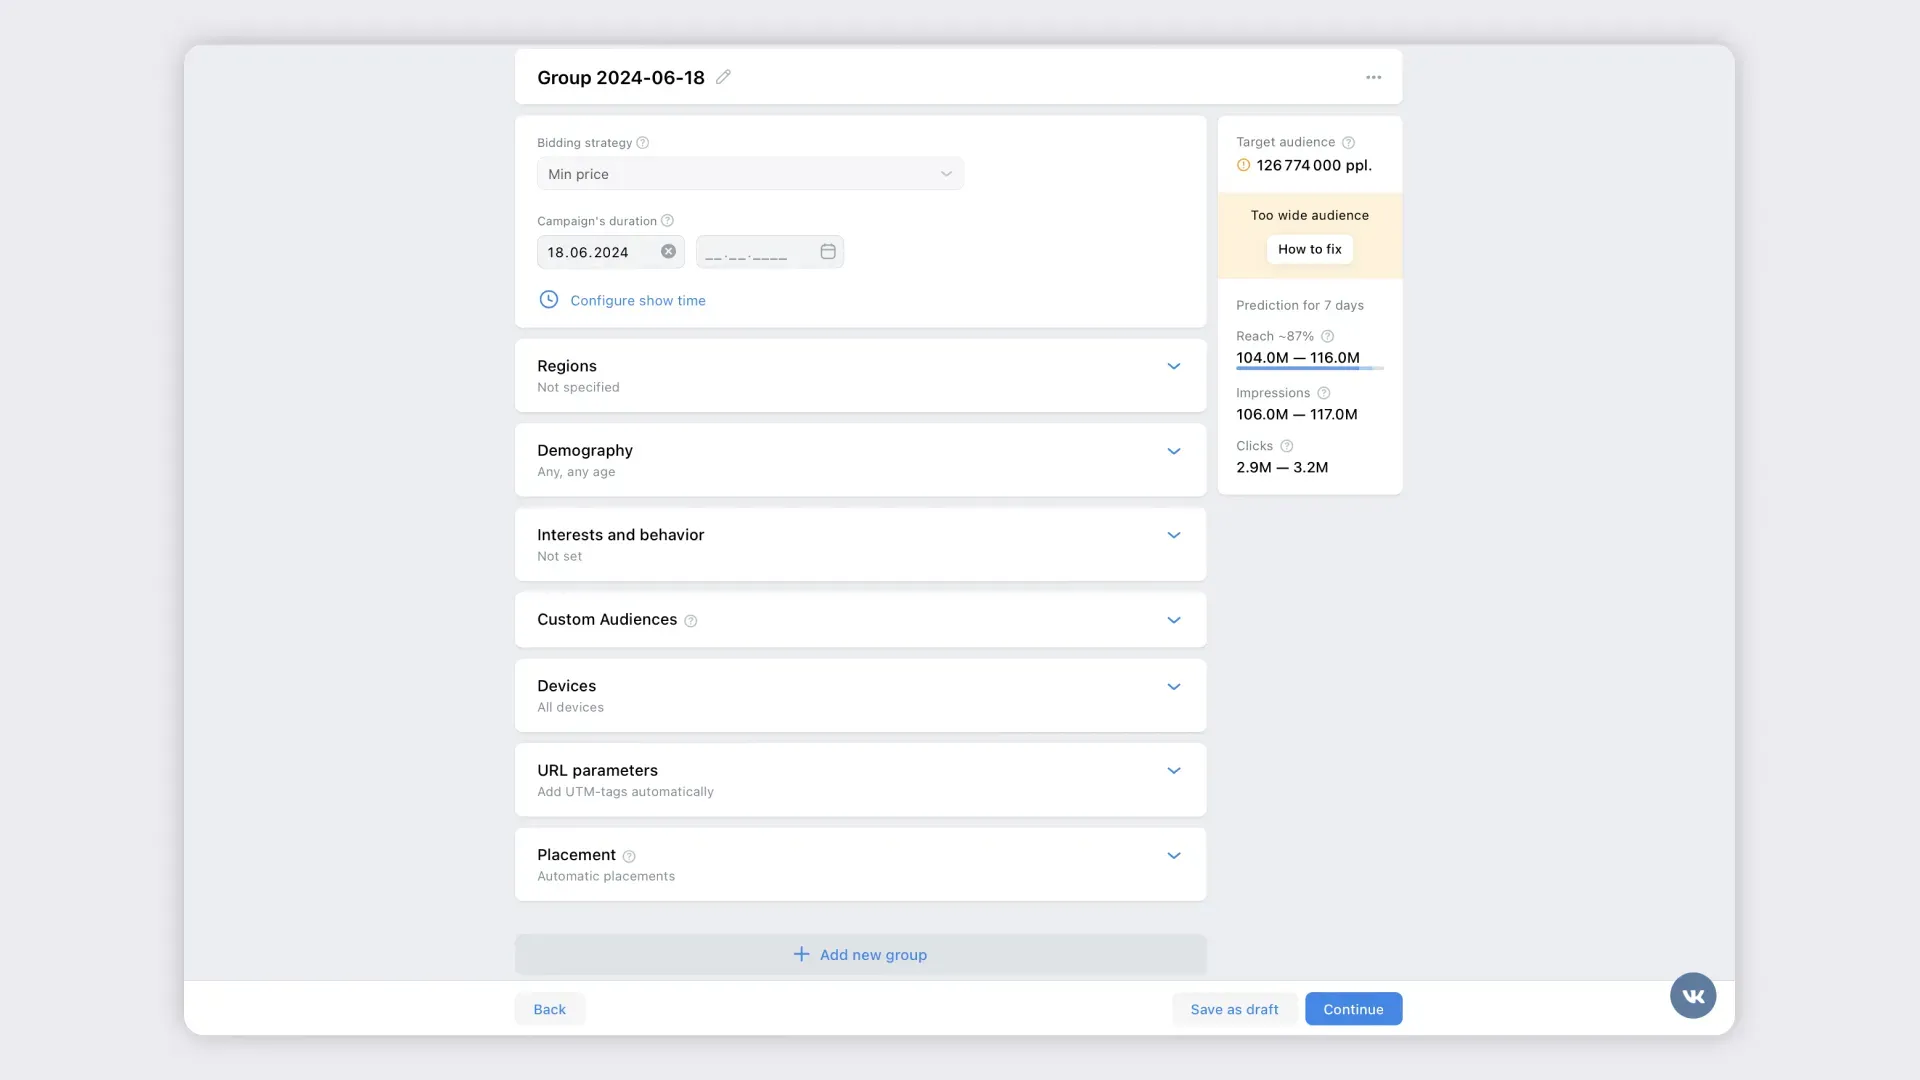Open the VK round chat icon
Image resolution: width=1920 pixels, height=1080 pixels.
1692,996
